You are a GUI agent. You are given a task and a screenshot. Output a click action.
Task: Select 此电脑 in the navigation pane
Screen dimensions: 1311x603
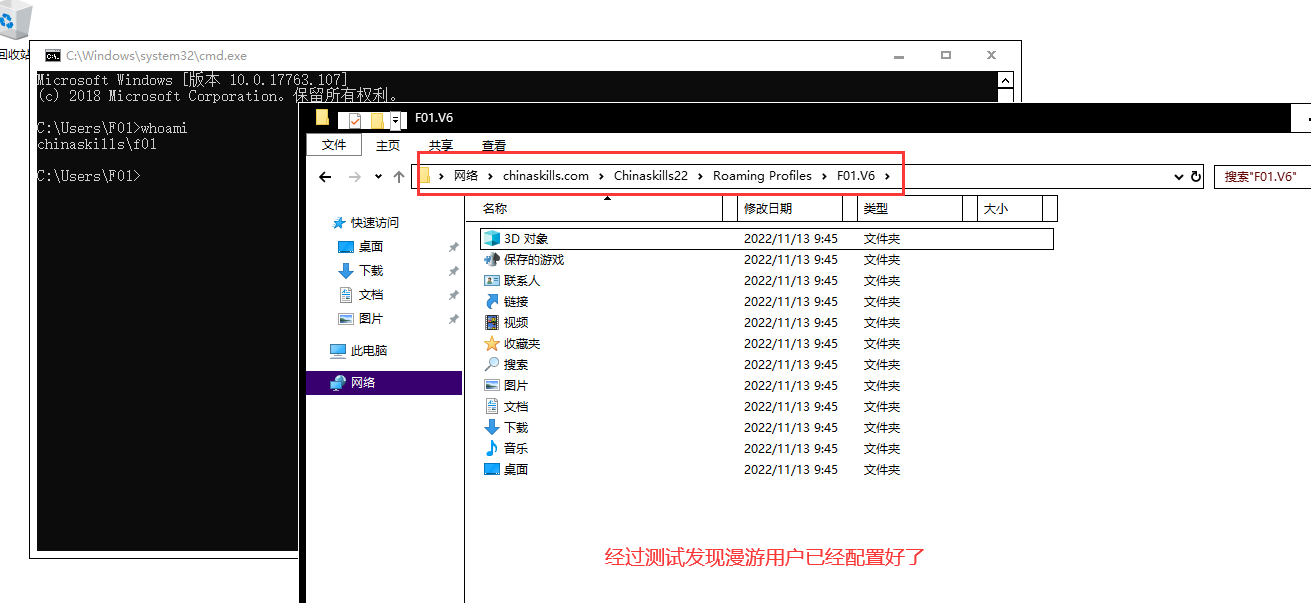pos(369,351)
